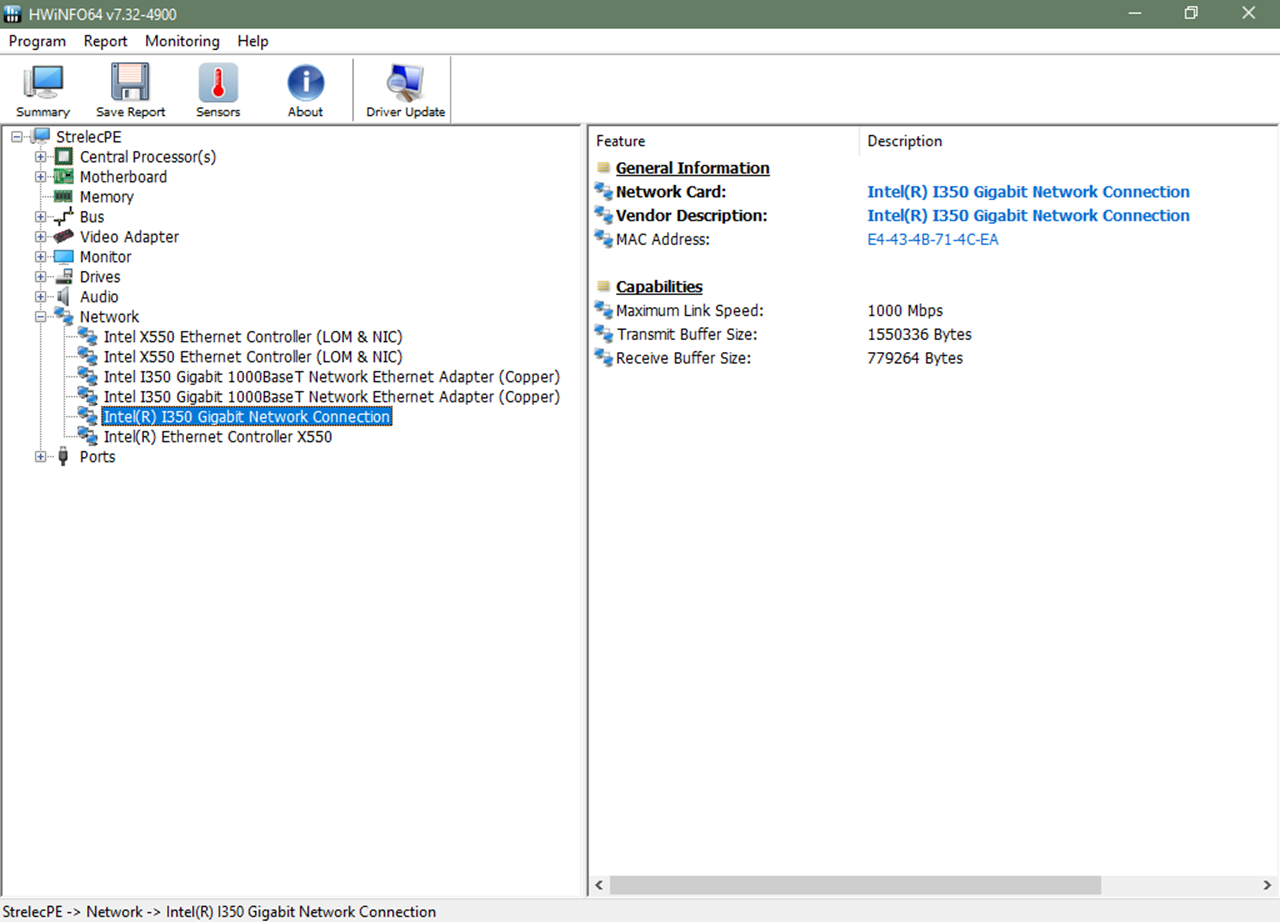The width and height of the screenshot is (1280, 922).
Task: Click the Video Adapter card icon
Action: (x=63, y=237)
